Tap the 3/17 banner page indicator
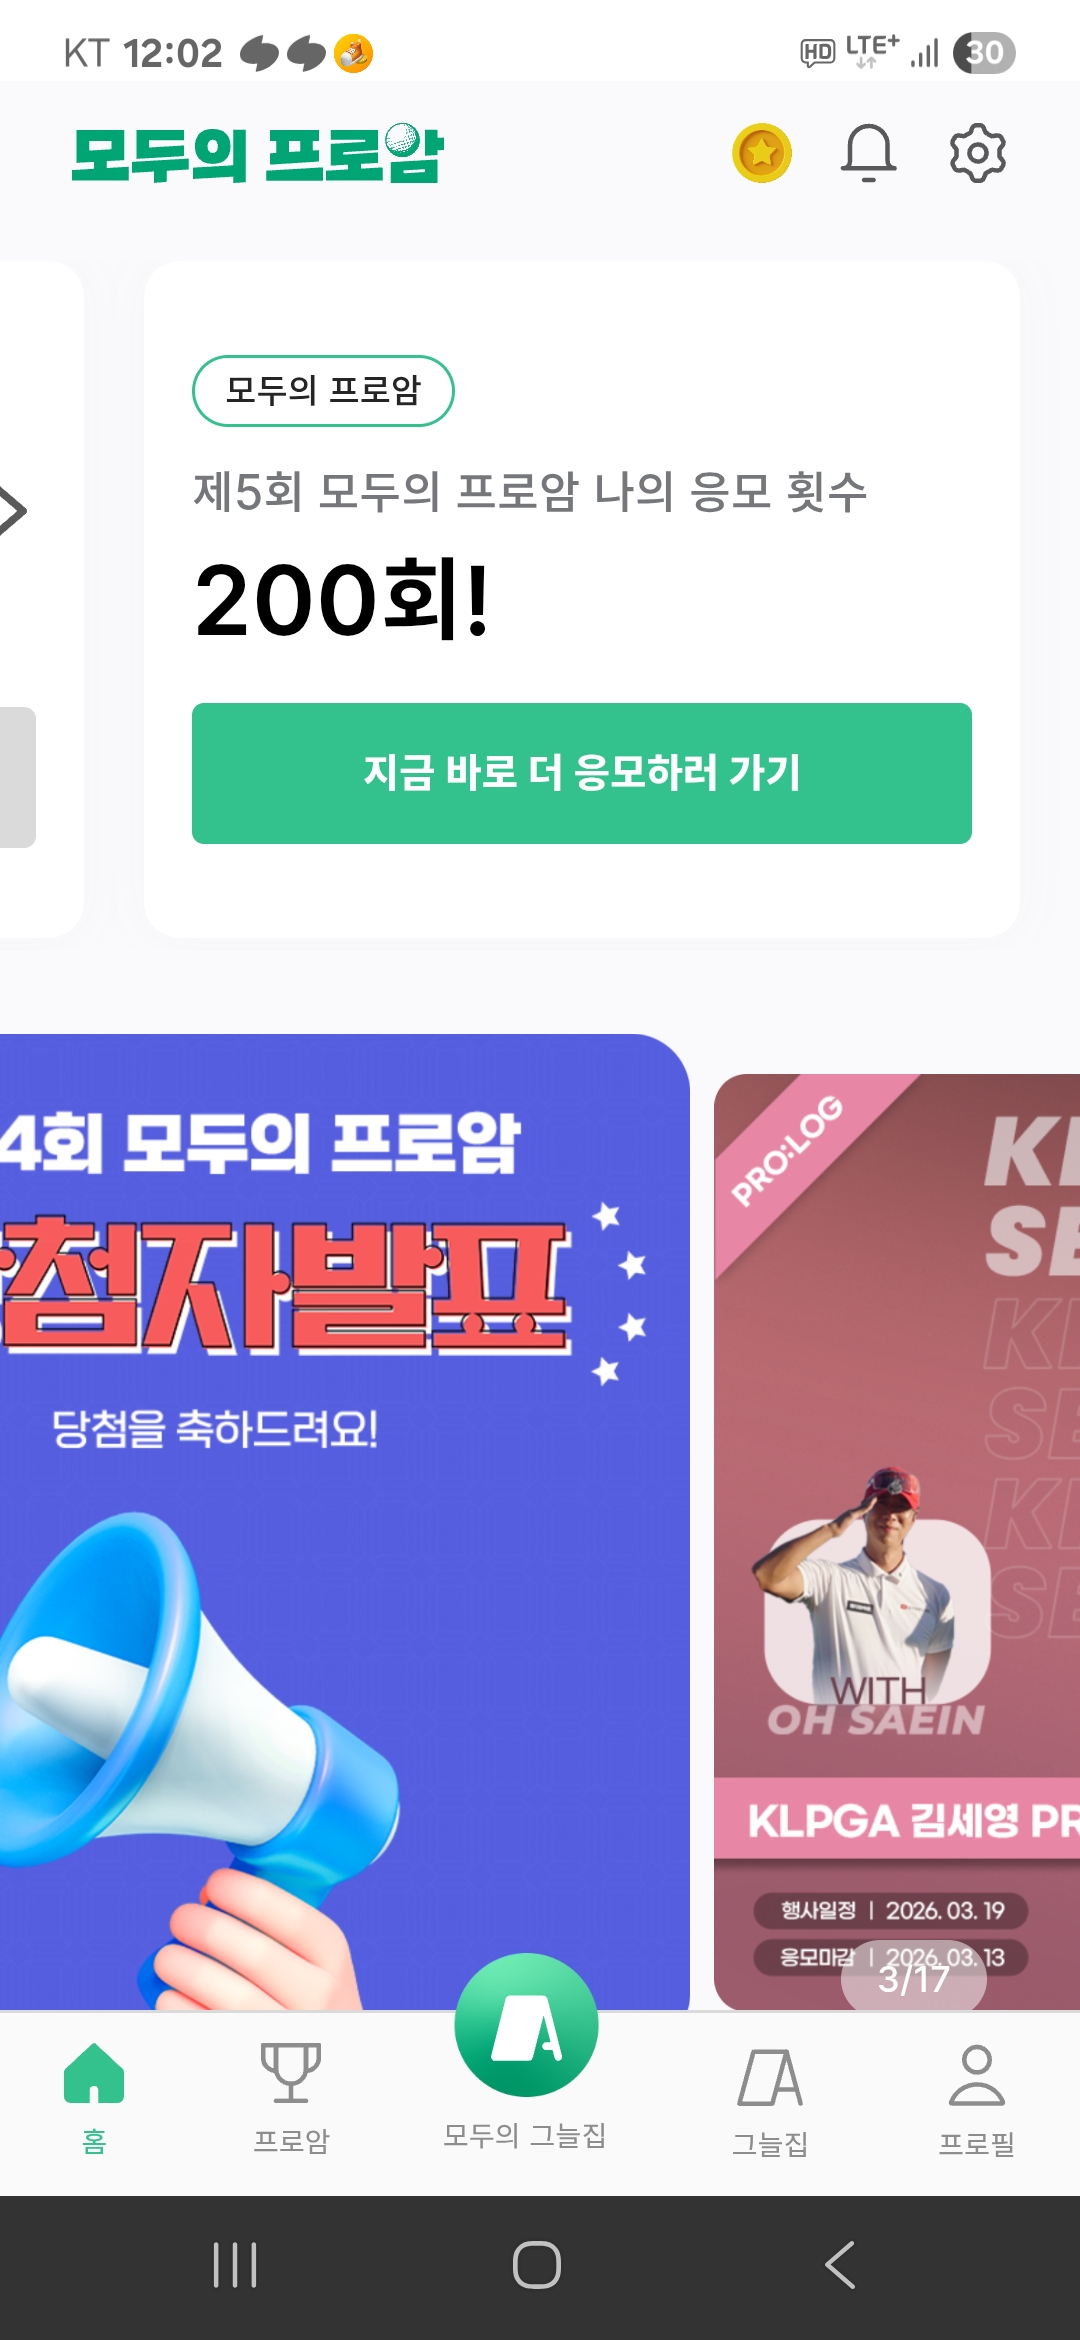Viewport: 1080px width, 2340px height. tap(914, 1978)
